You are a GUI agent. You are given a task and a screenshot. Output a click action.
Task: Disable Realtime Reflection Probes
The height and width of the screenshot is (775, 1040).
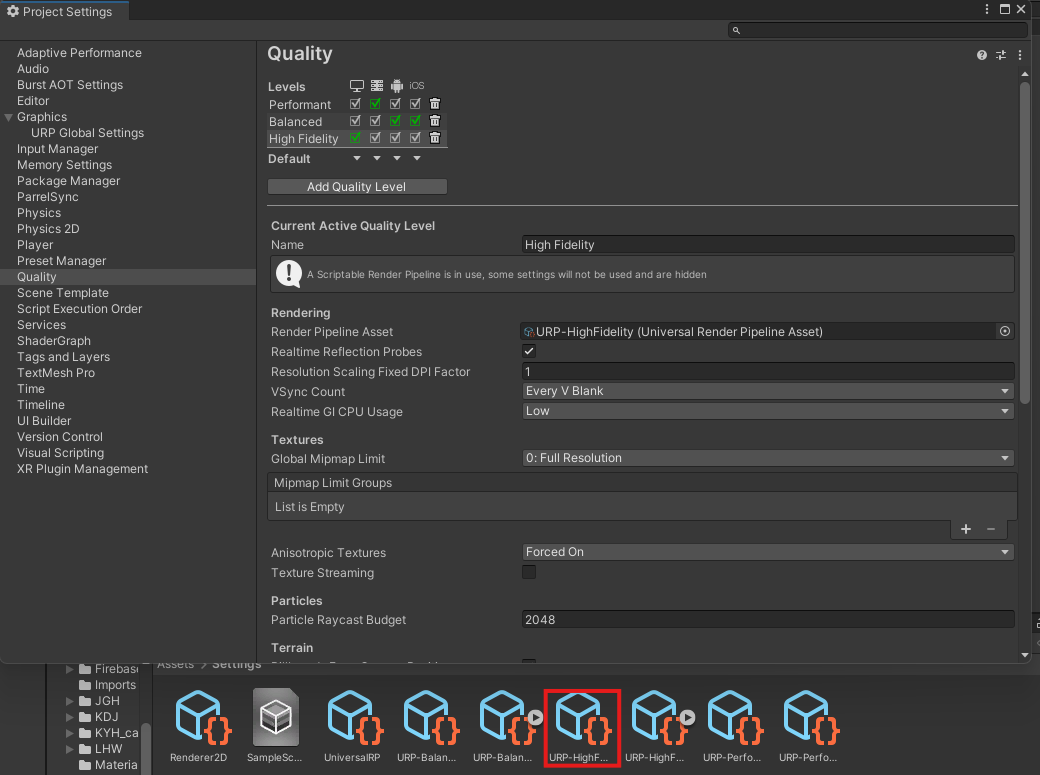tap(529, 351)
